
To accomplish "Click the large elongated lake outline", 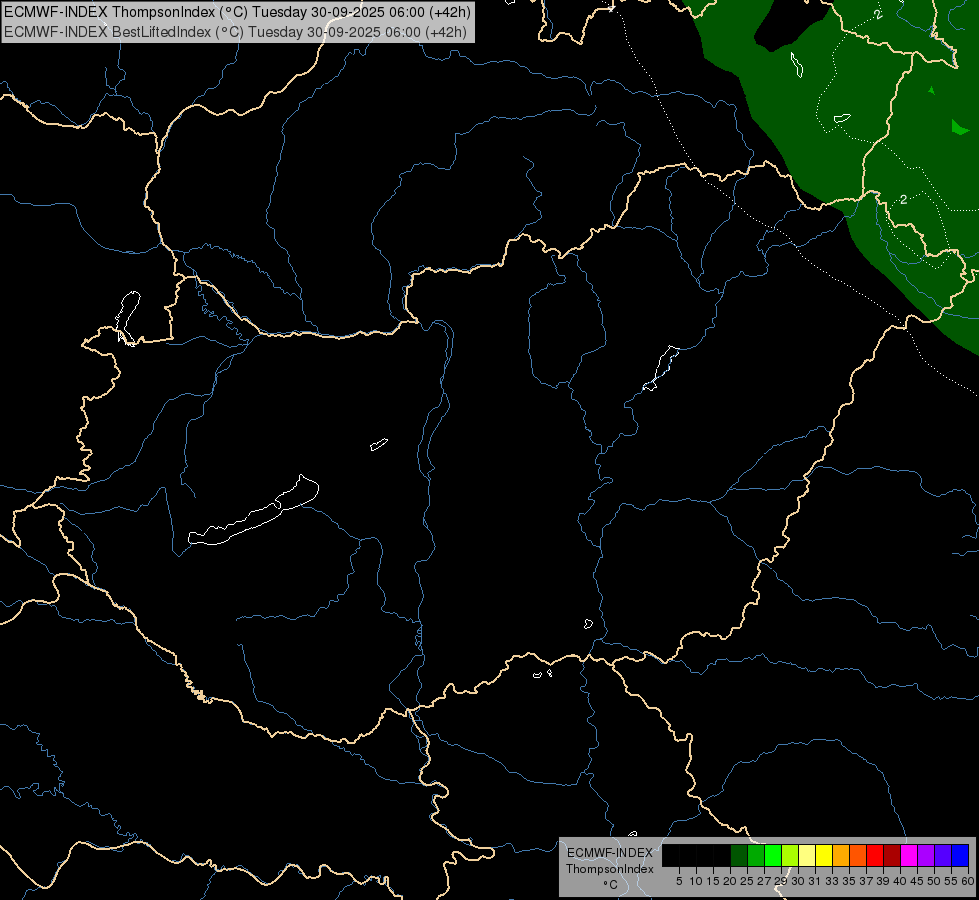I will (254, 510).
